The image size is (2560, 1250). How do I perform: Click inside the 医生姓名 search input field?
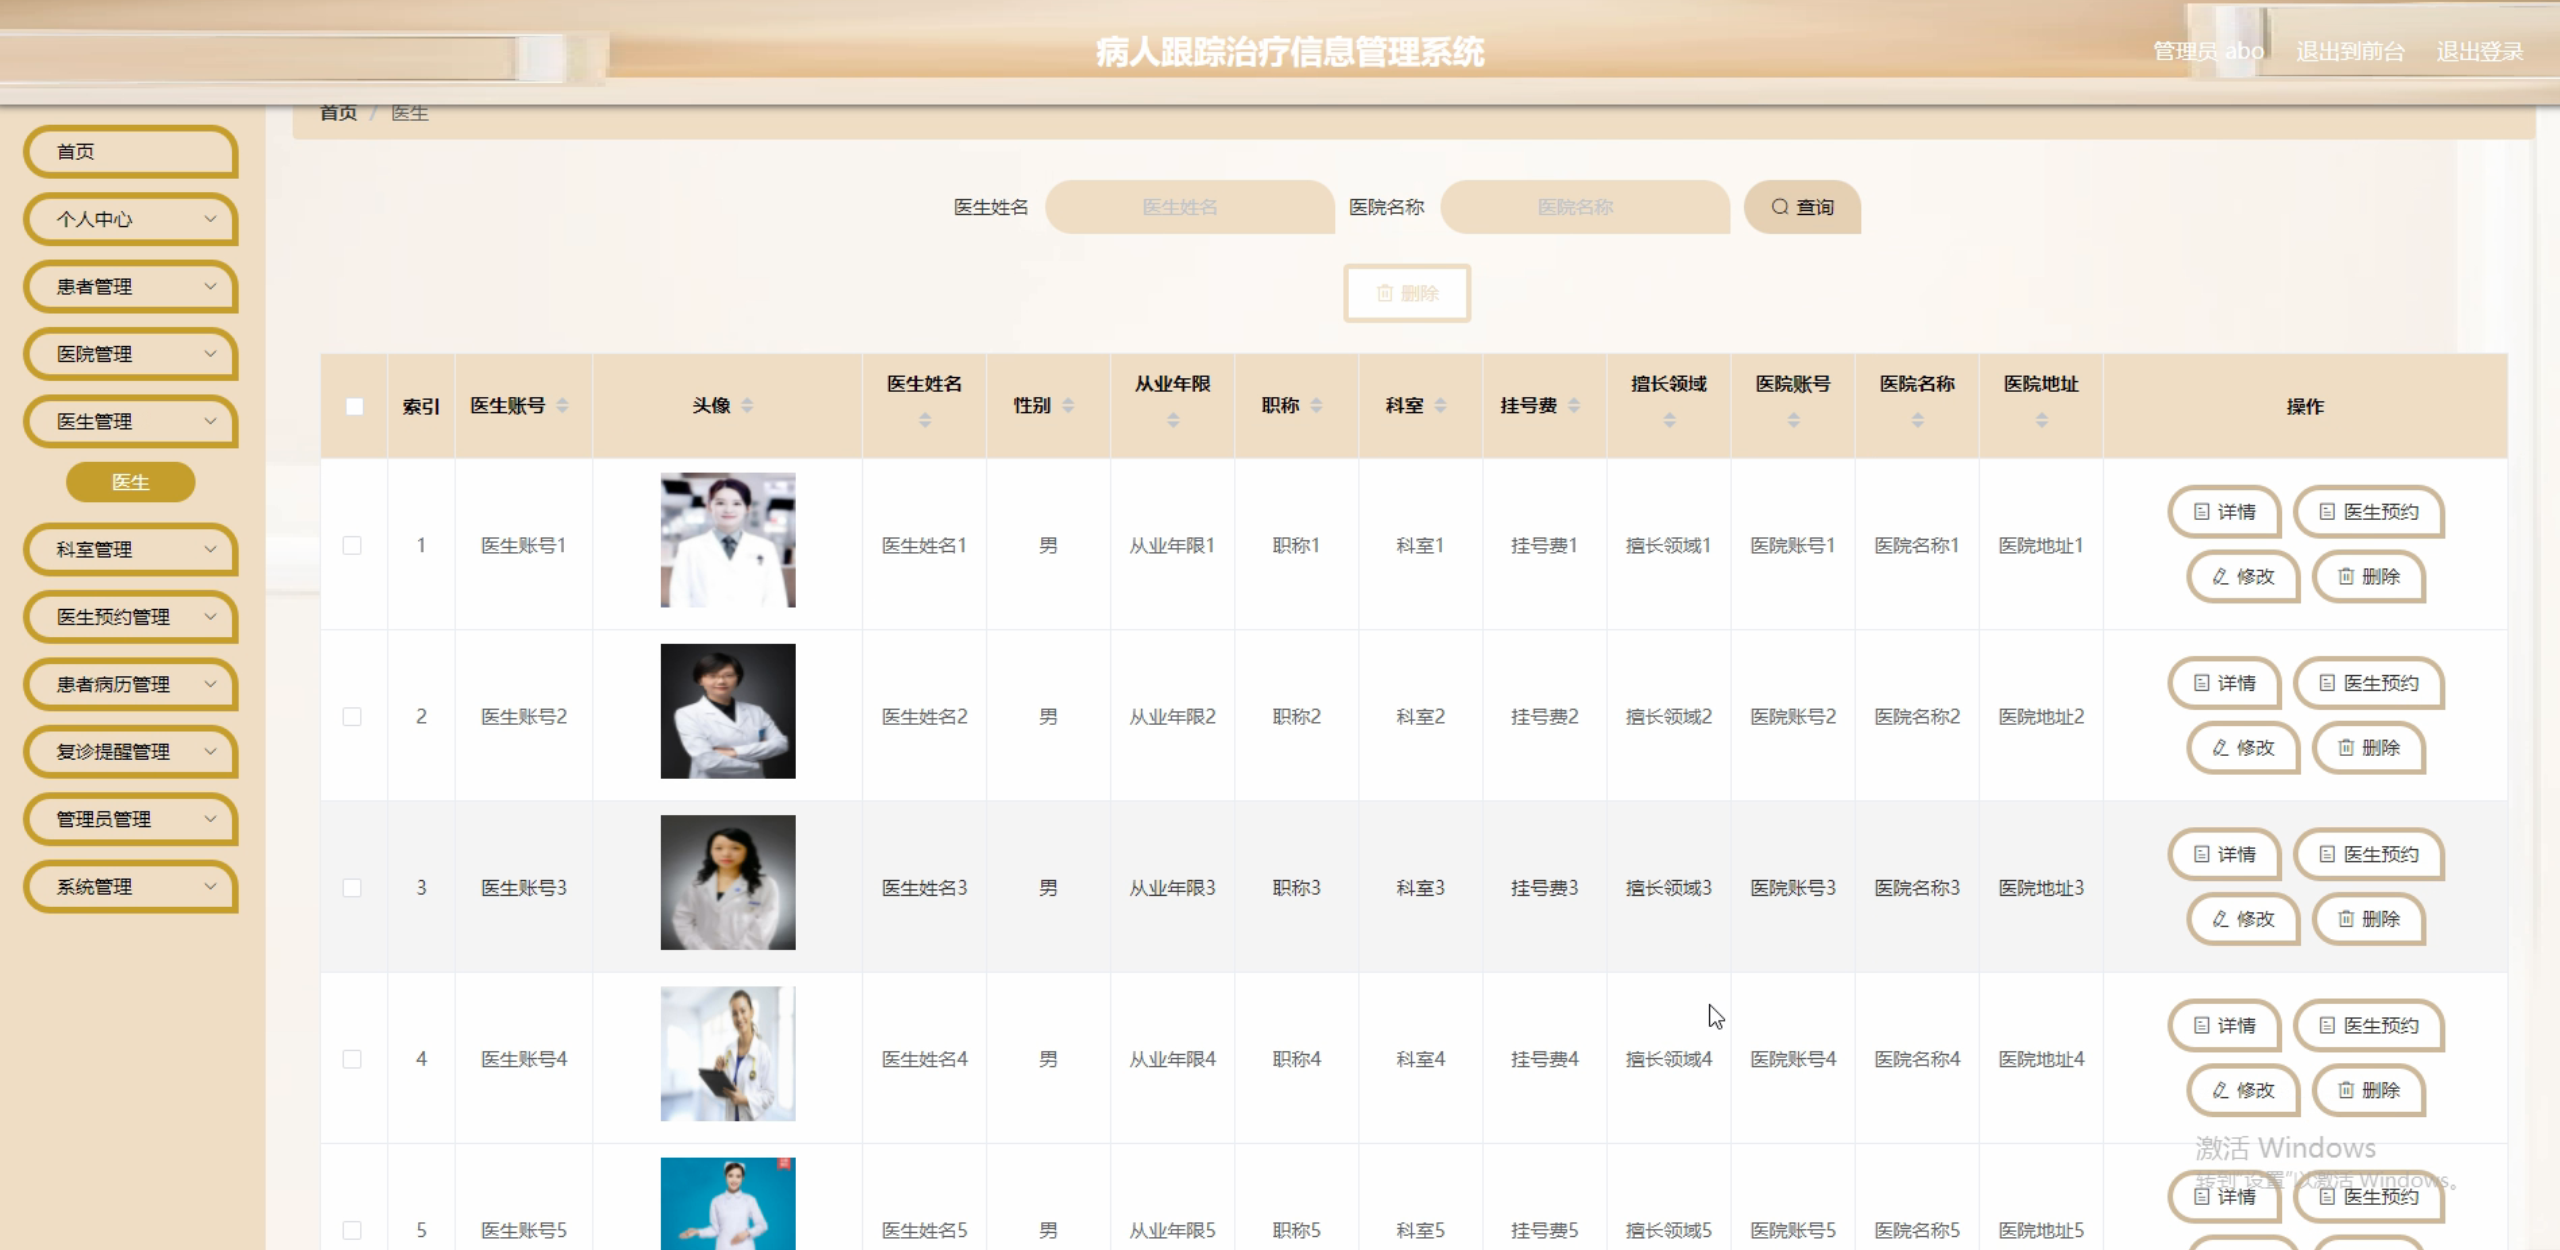pos(1188,207)
